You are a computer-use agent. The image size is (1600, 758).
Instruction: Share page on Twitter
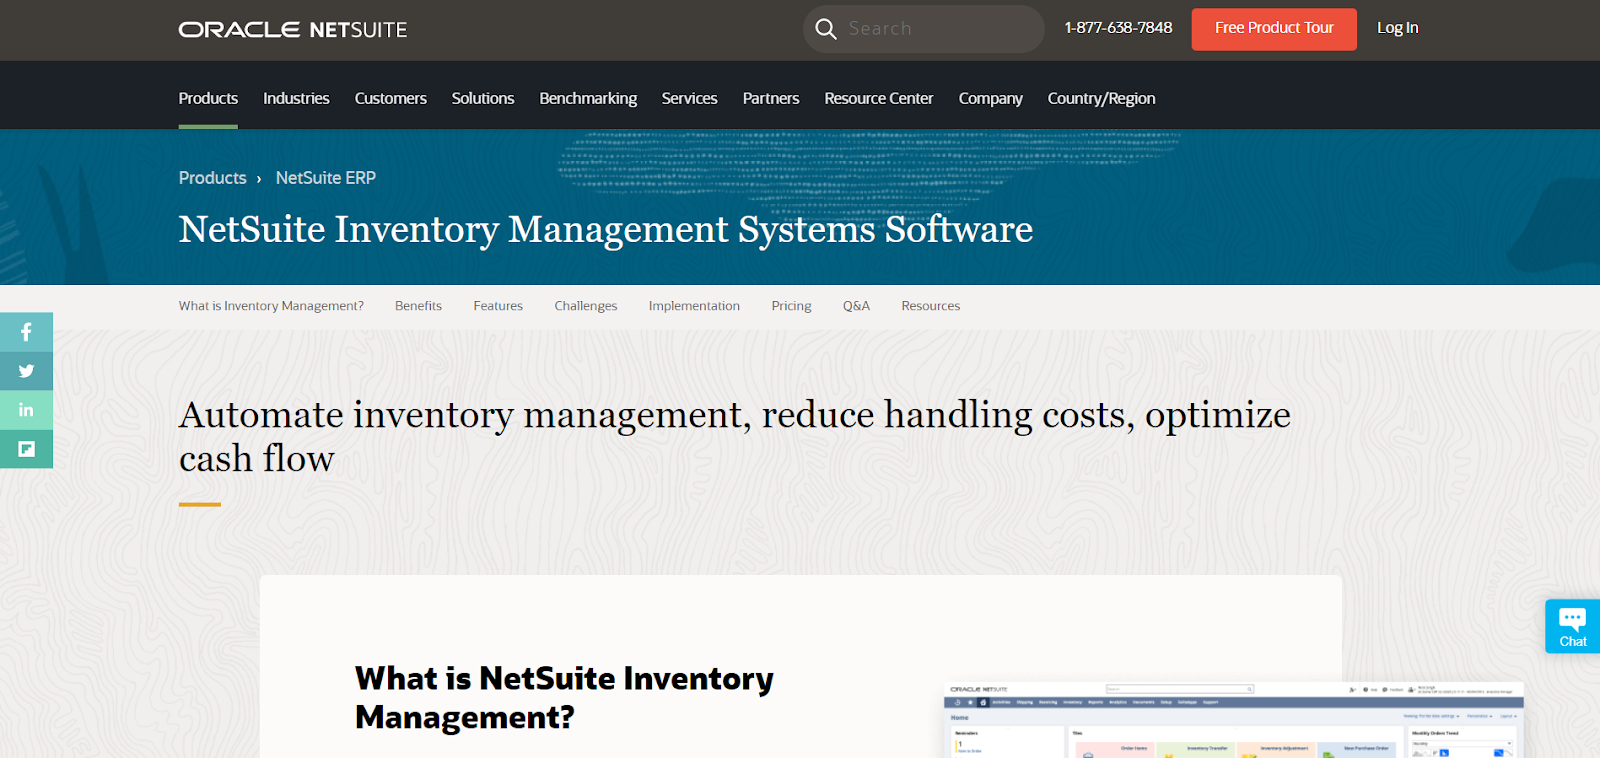point(26,371)
